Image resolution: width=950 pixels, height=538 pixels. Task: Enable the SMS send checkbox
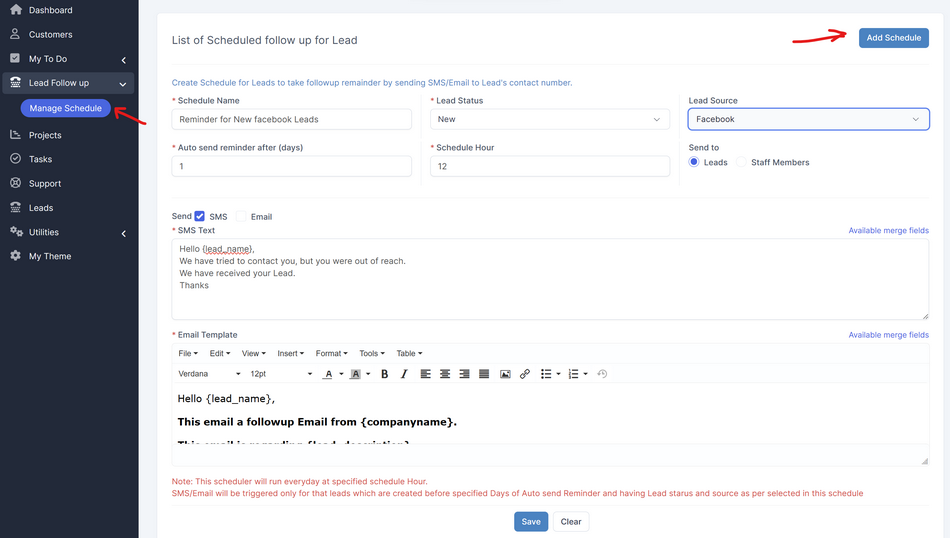click(199, 216)
